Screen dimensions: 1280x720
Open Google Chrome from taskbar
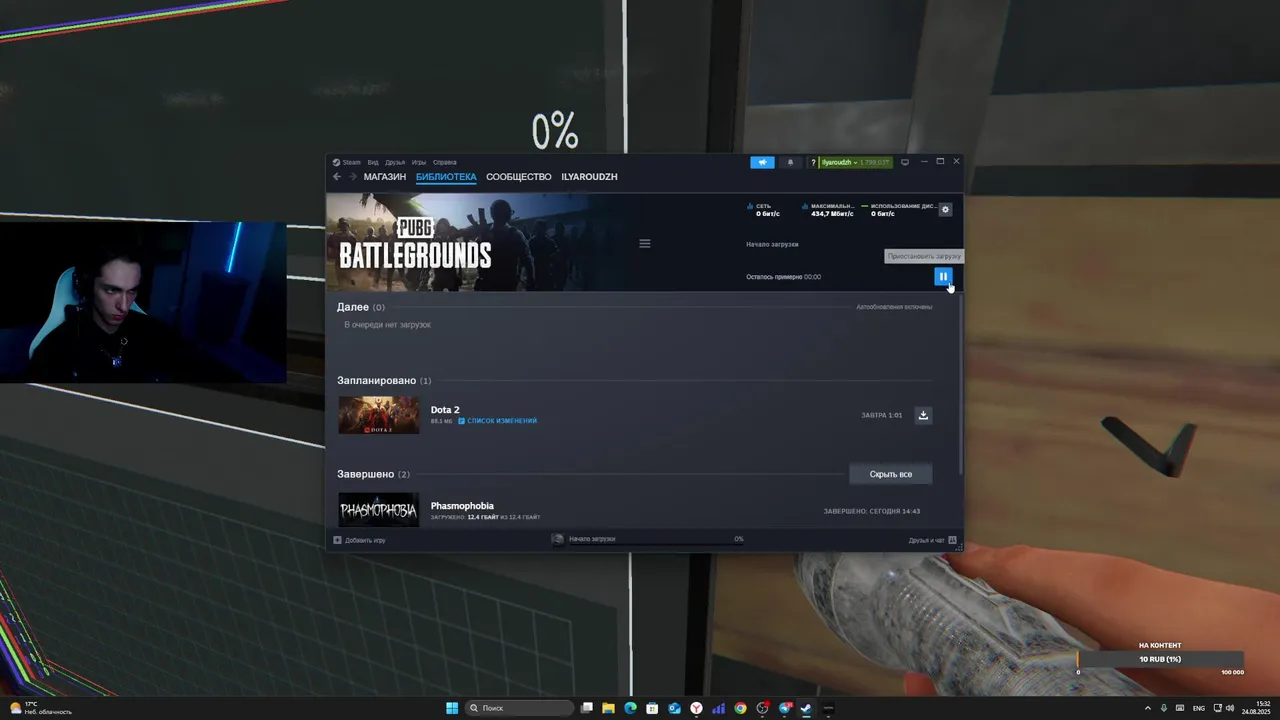pos(740,708)
